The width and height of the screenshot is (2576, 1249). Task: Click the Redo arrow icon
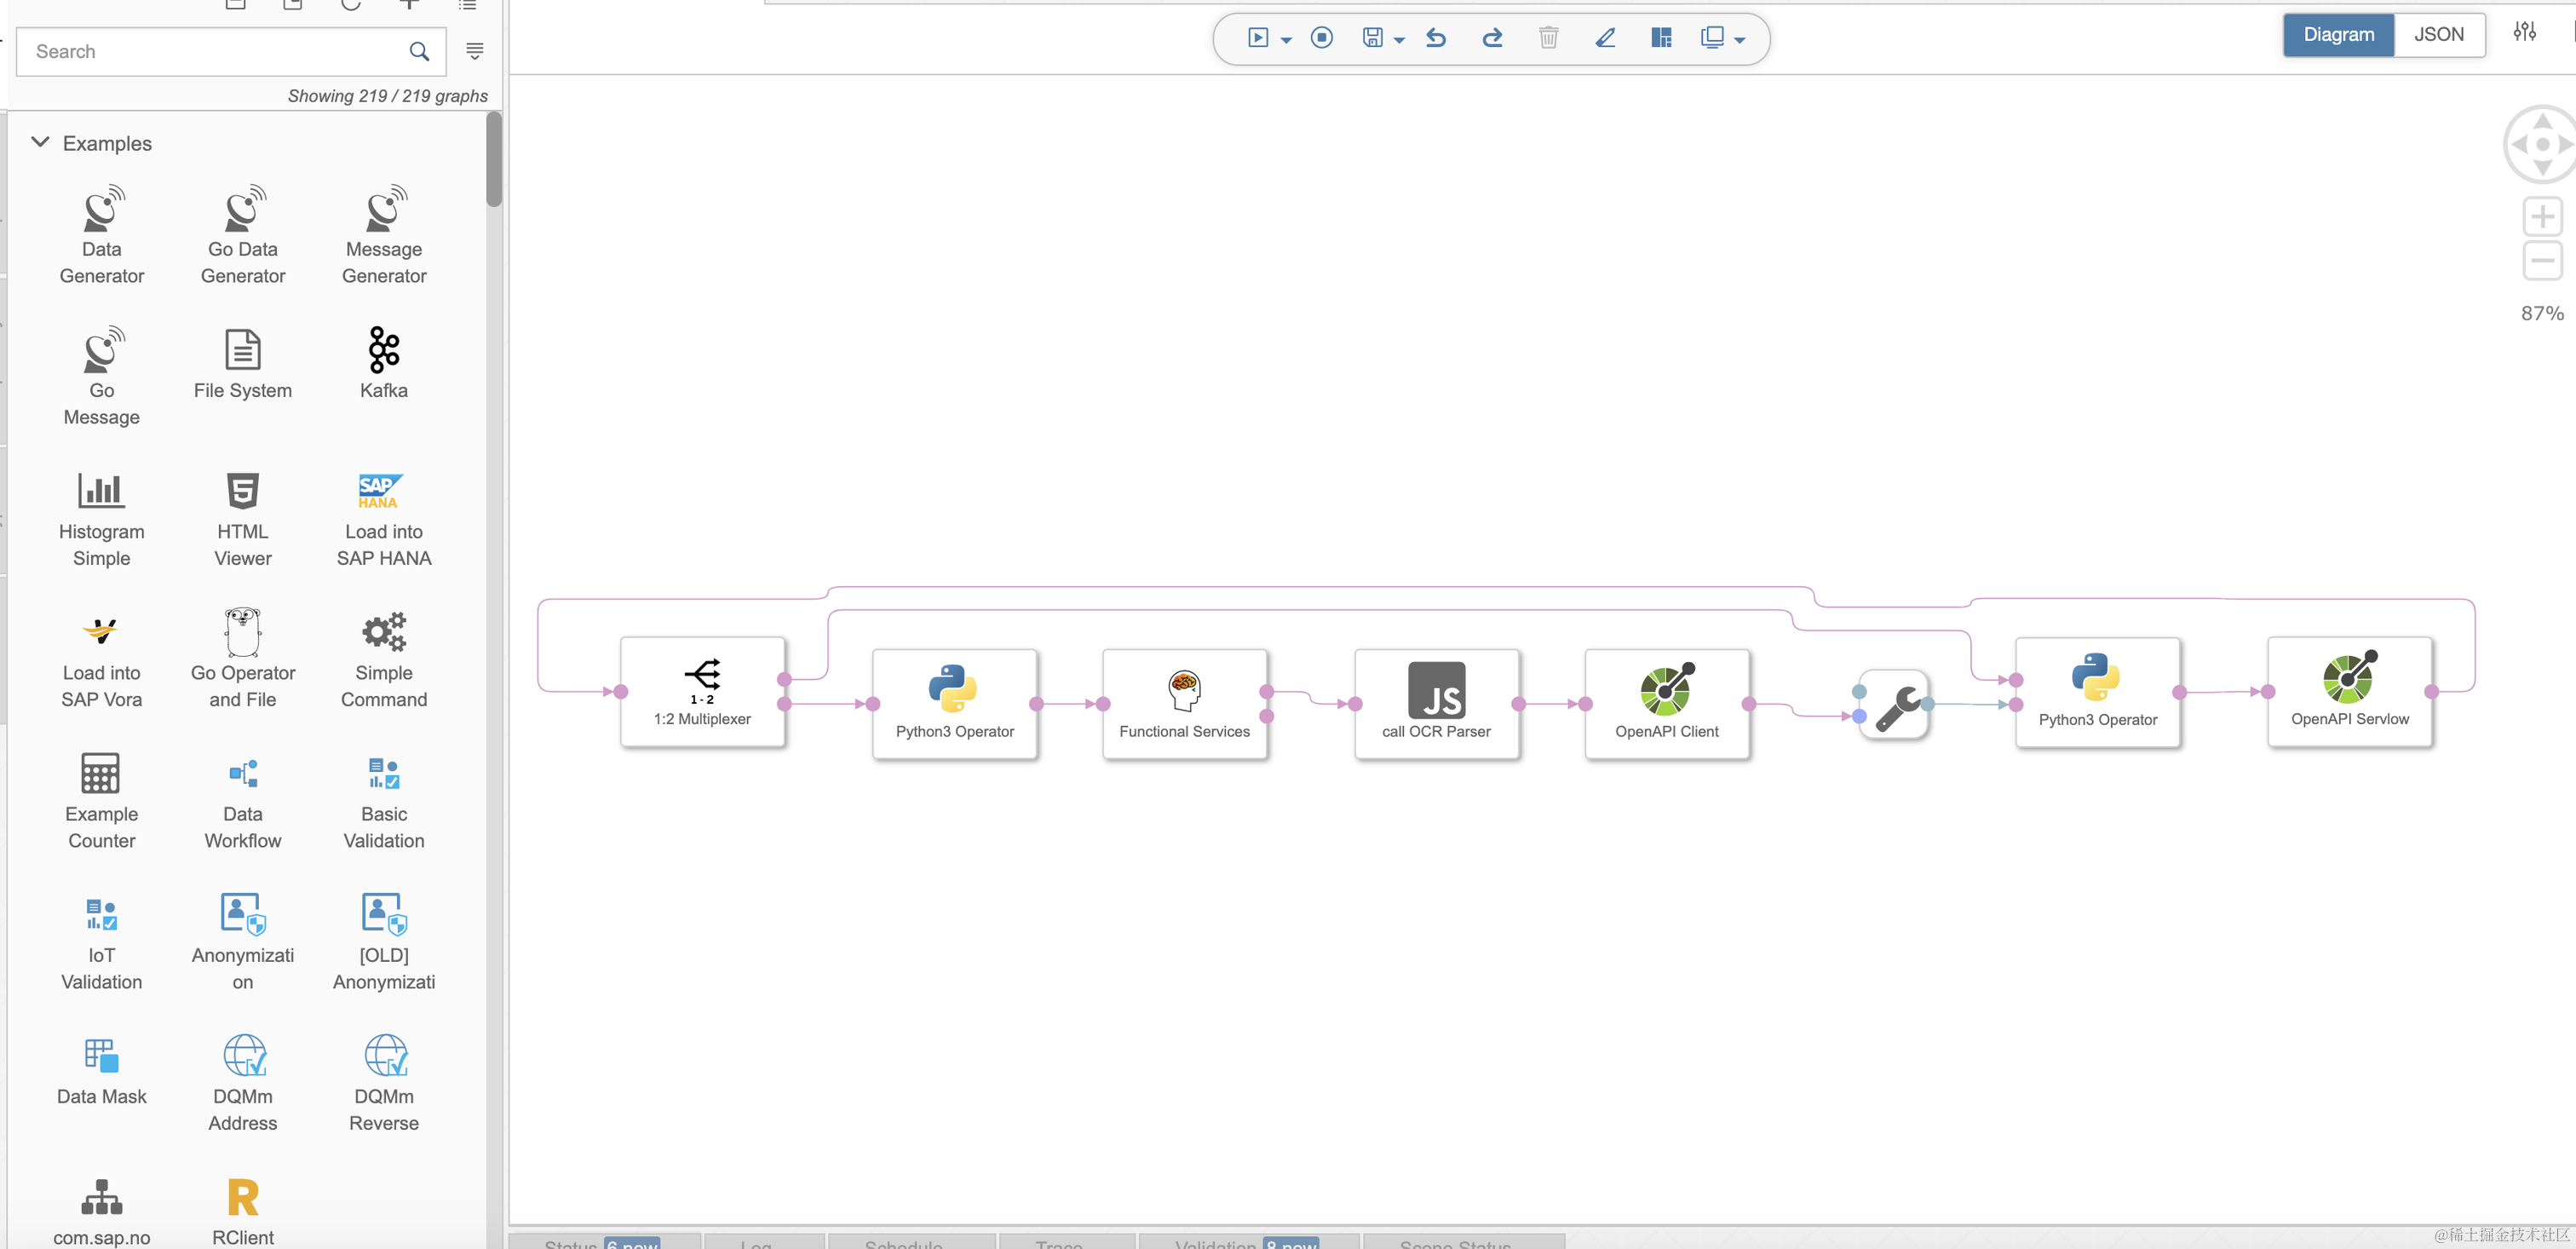tap(1492, 38)
